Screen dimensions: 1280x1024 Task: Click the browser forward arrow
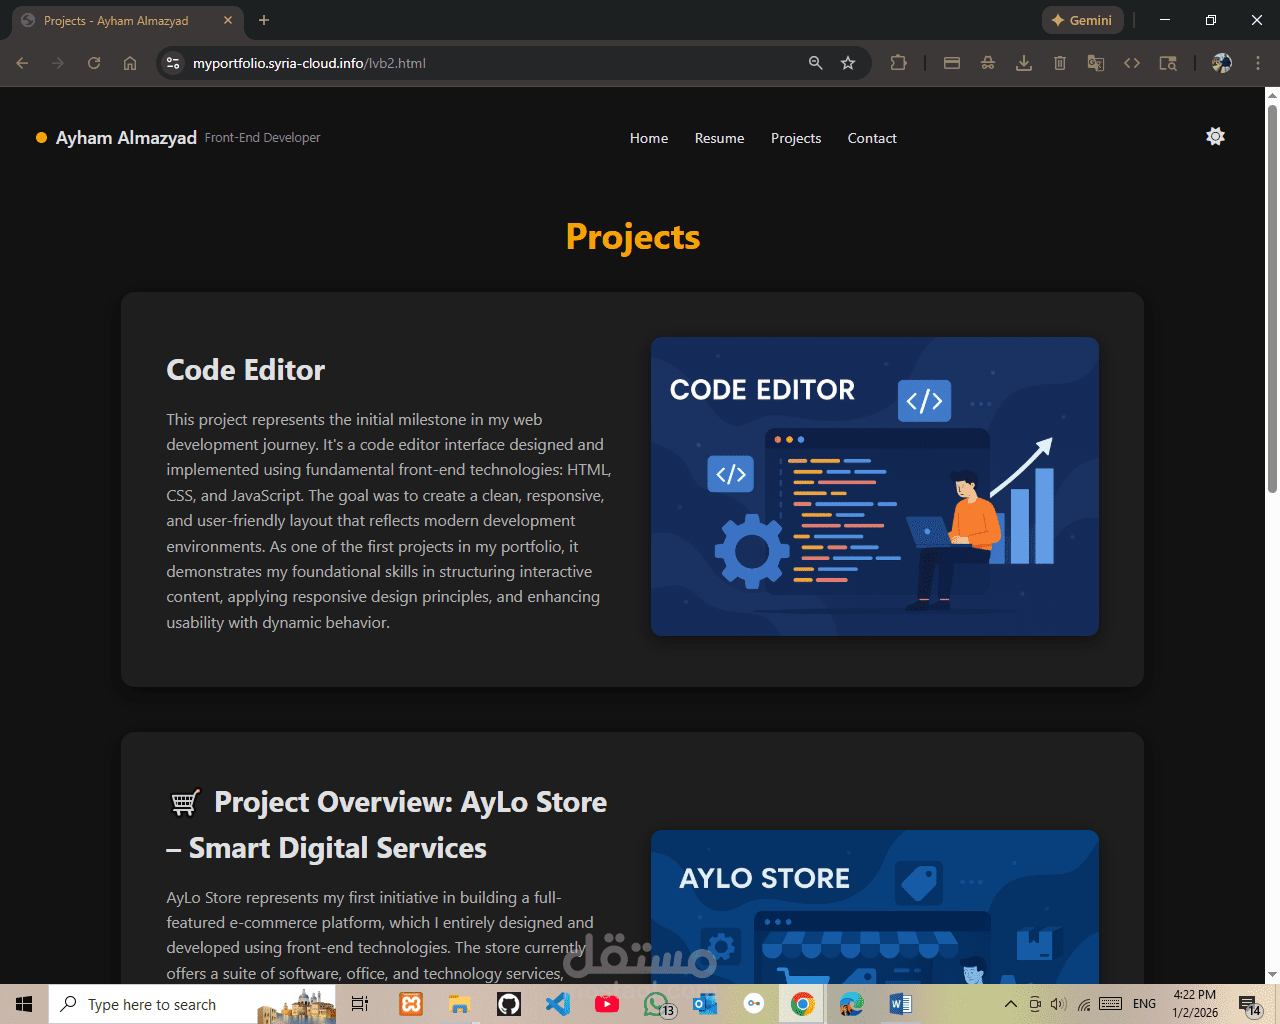(58, 63)
